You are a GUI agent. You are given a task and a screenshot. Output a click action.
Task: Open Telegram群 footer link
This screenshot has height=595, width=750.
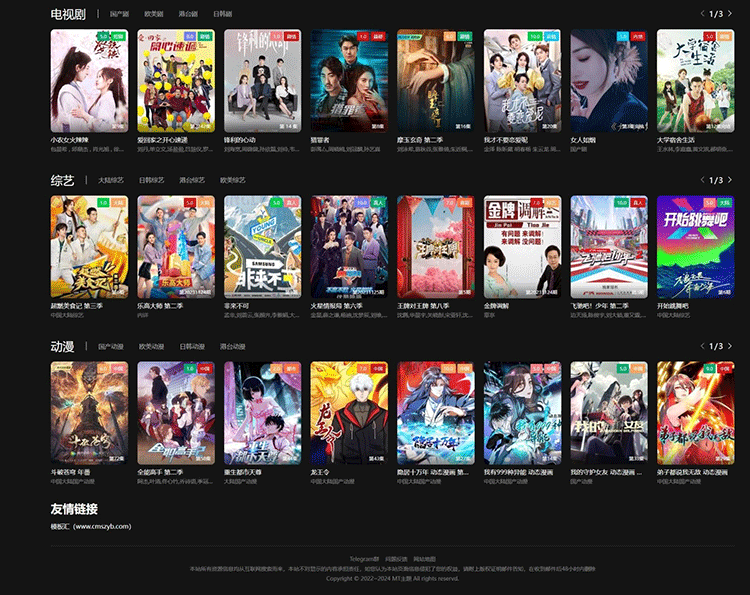click(364, 559)
